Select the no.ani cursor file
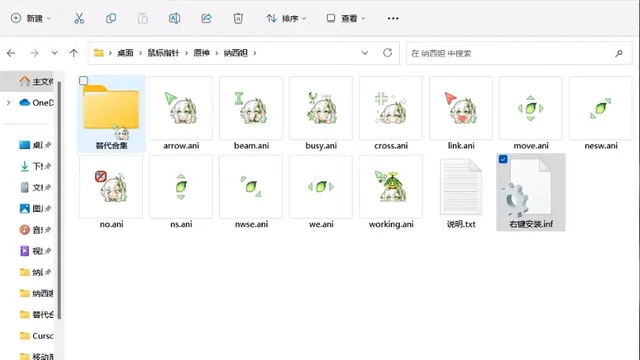Screen dimensions: 640x360 pyautogui.click(x=111, y=192)
